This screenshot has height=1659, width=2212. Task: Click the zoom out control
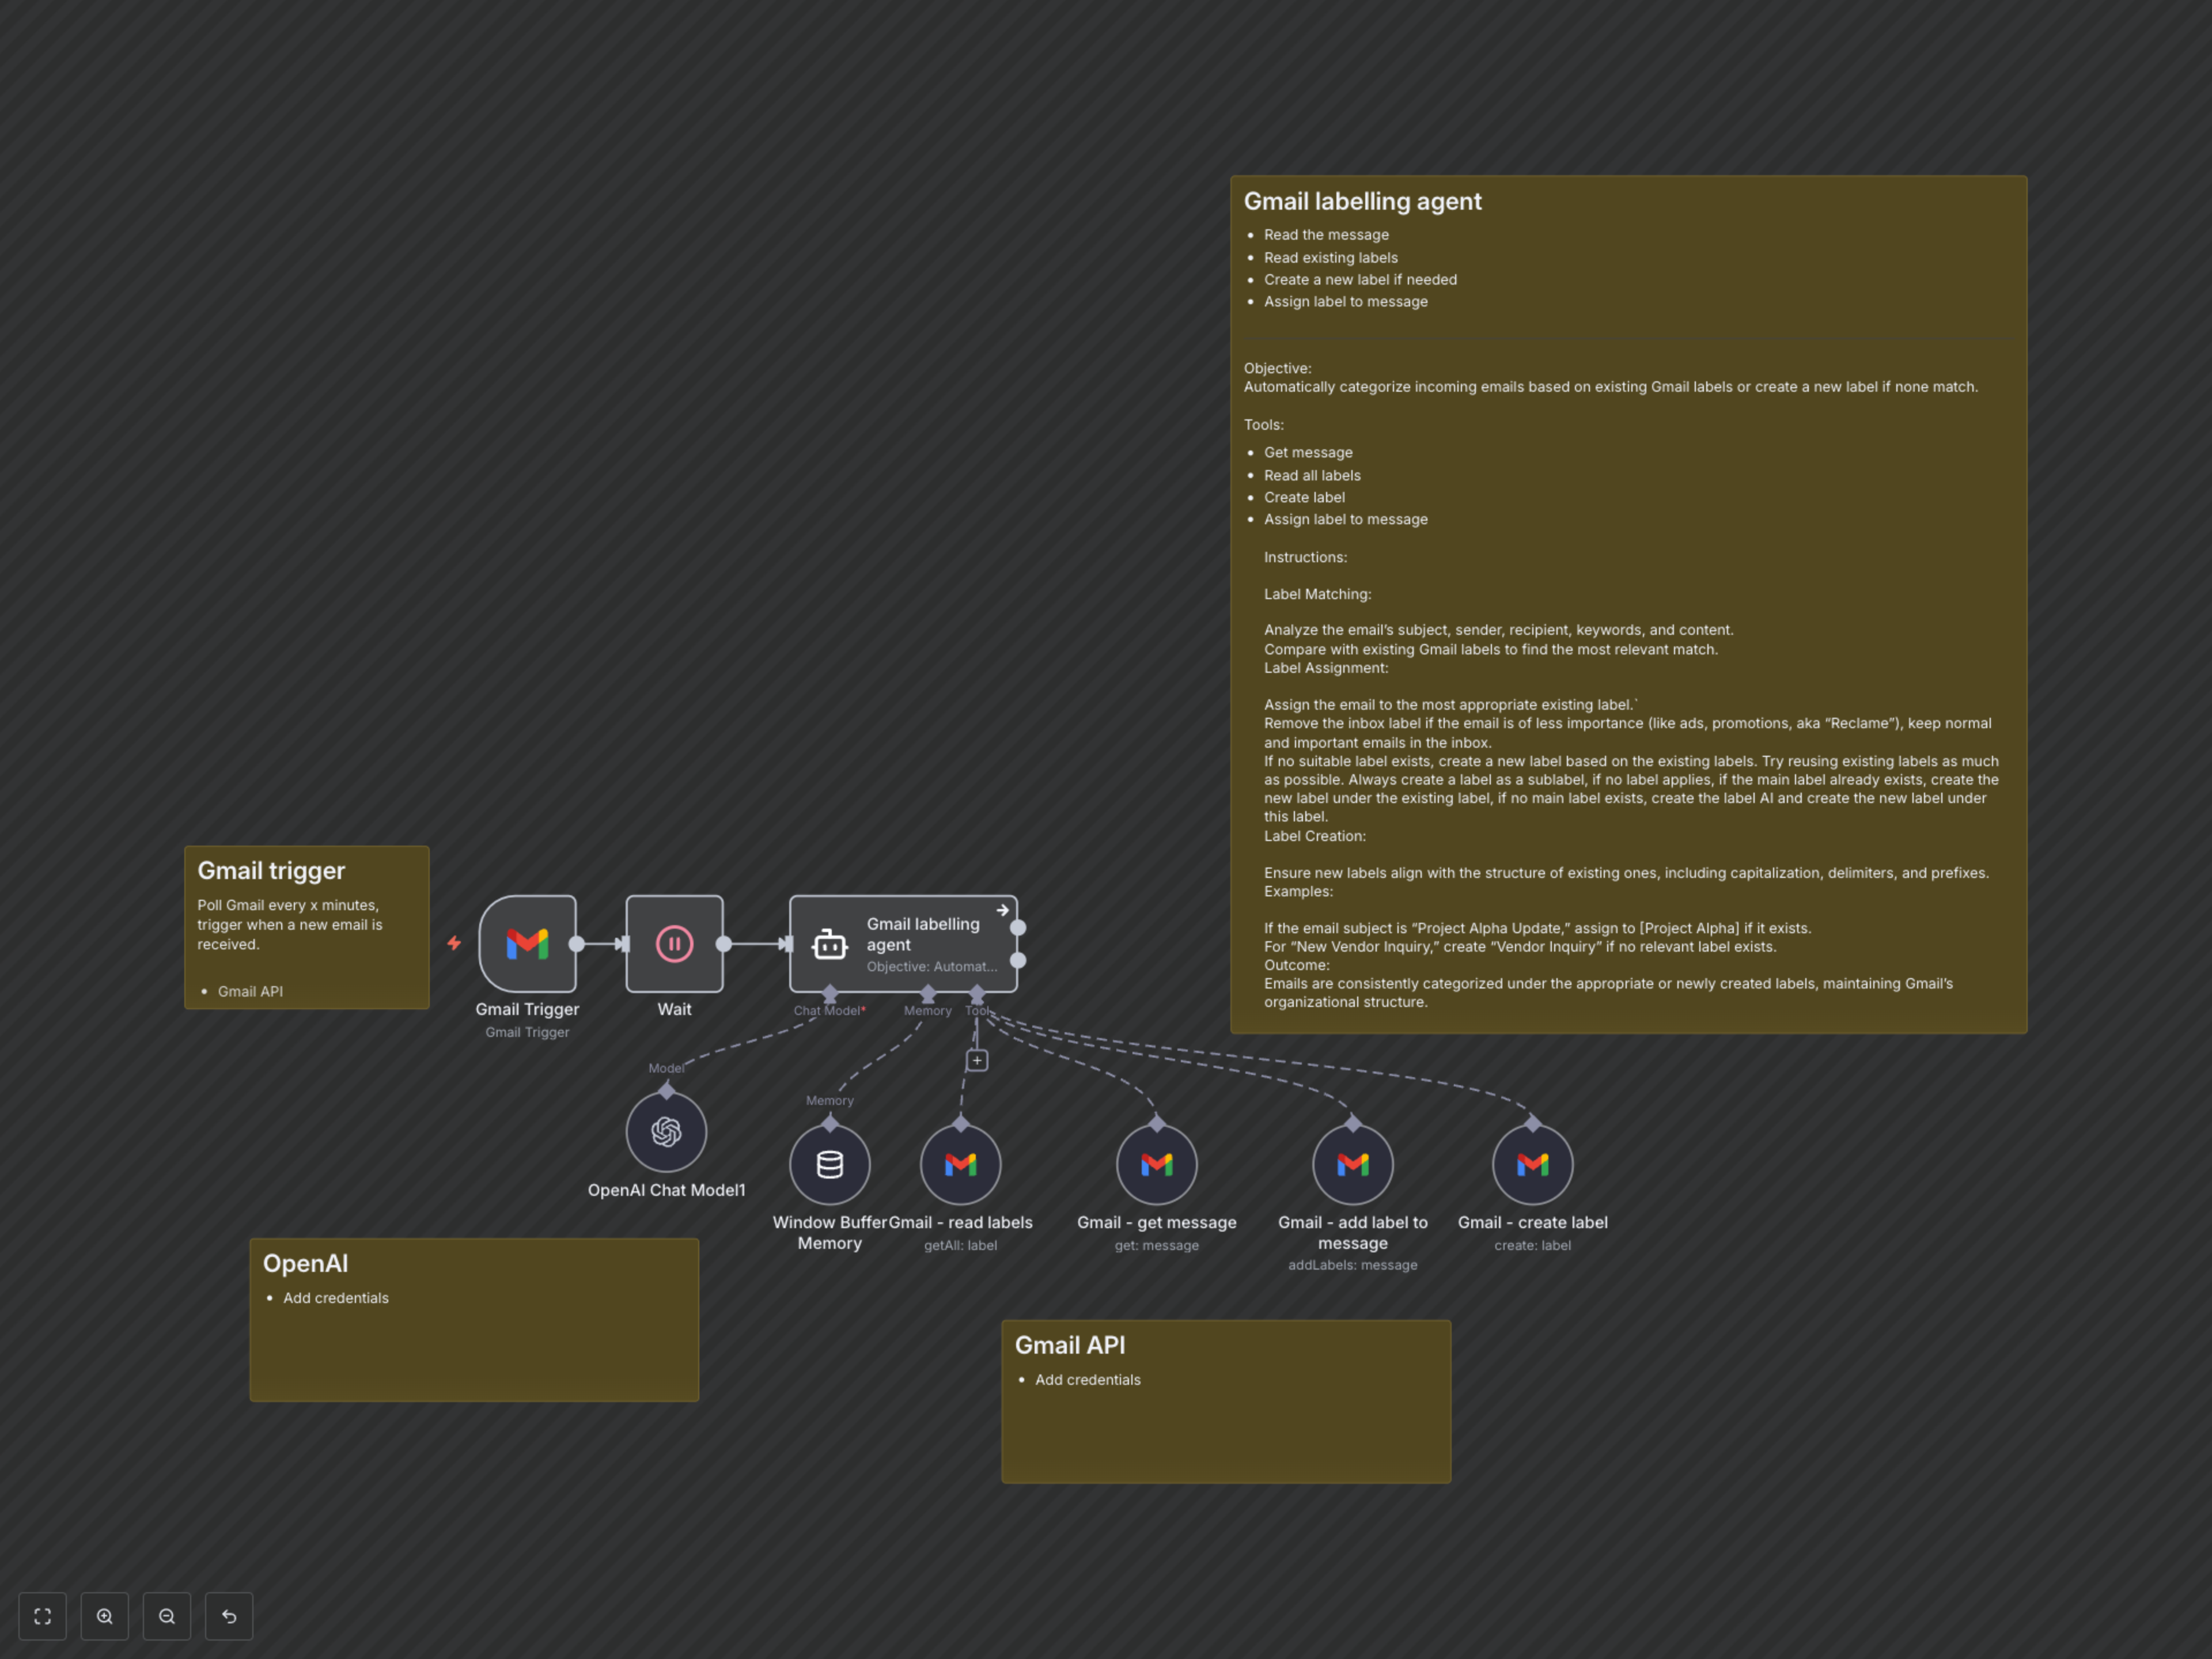167,1616
